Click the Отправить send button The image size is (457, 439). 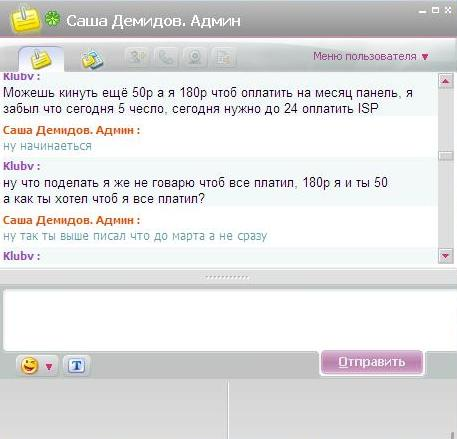coord(372,362)
